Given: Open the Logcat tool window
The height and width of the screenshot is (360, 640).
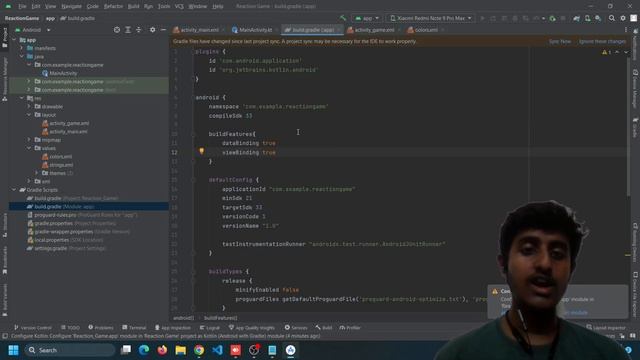Looking at the screenshot, I should [x=210, y=328].
